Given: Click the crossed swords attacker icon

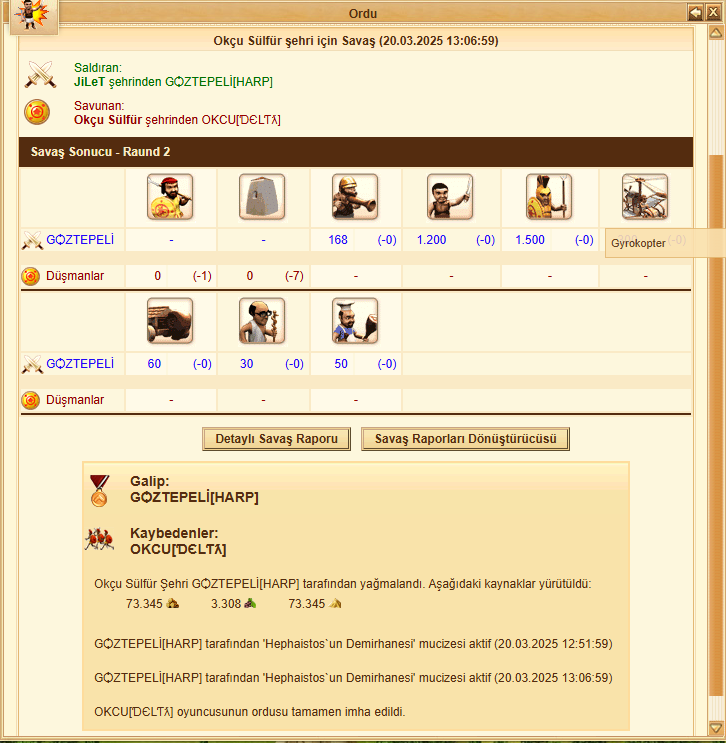Looking at the screenshot, I should [x=40, y=74].
